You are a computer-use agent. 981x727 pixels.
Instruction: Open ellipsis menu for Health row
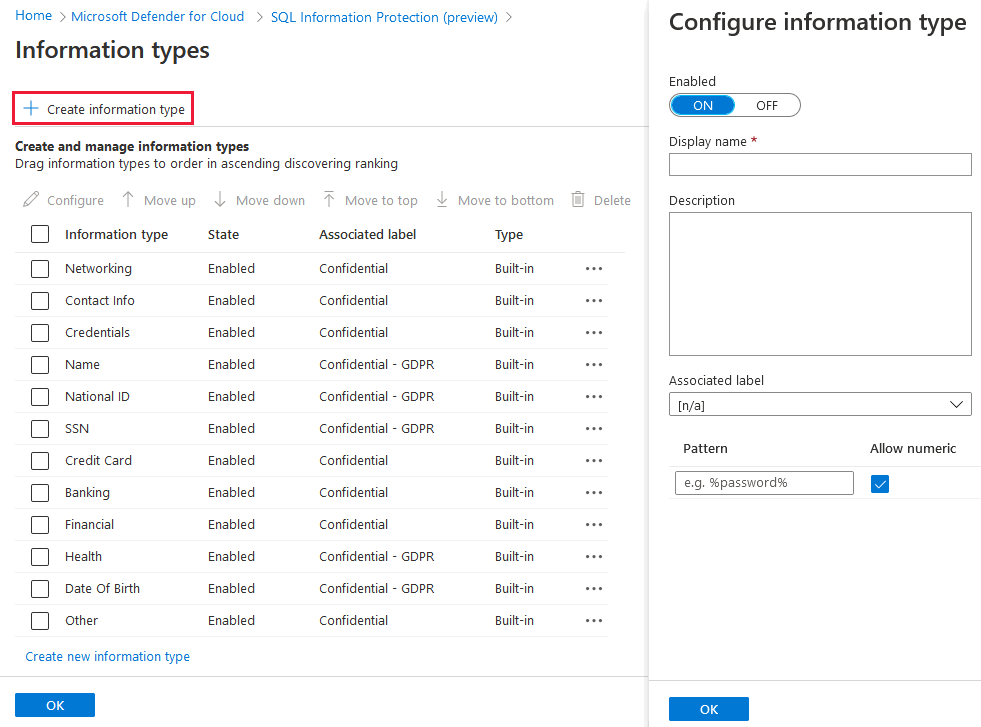click(x=594, y=556)
